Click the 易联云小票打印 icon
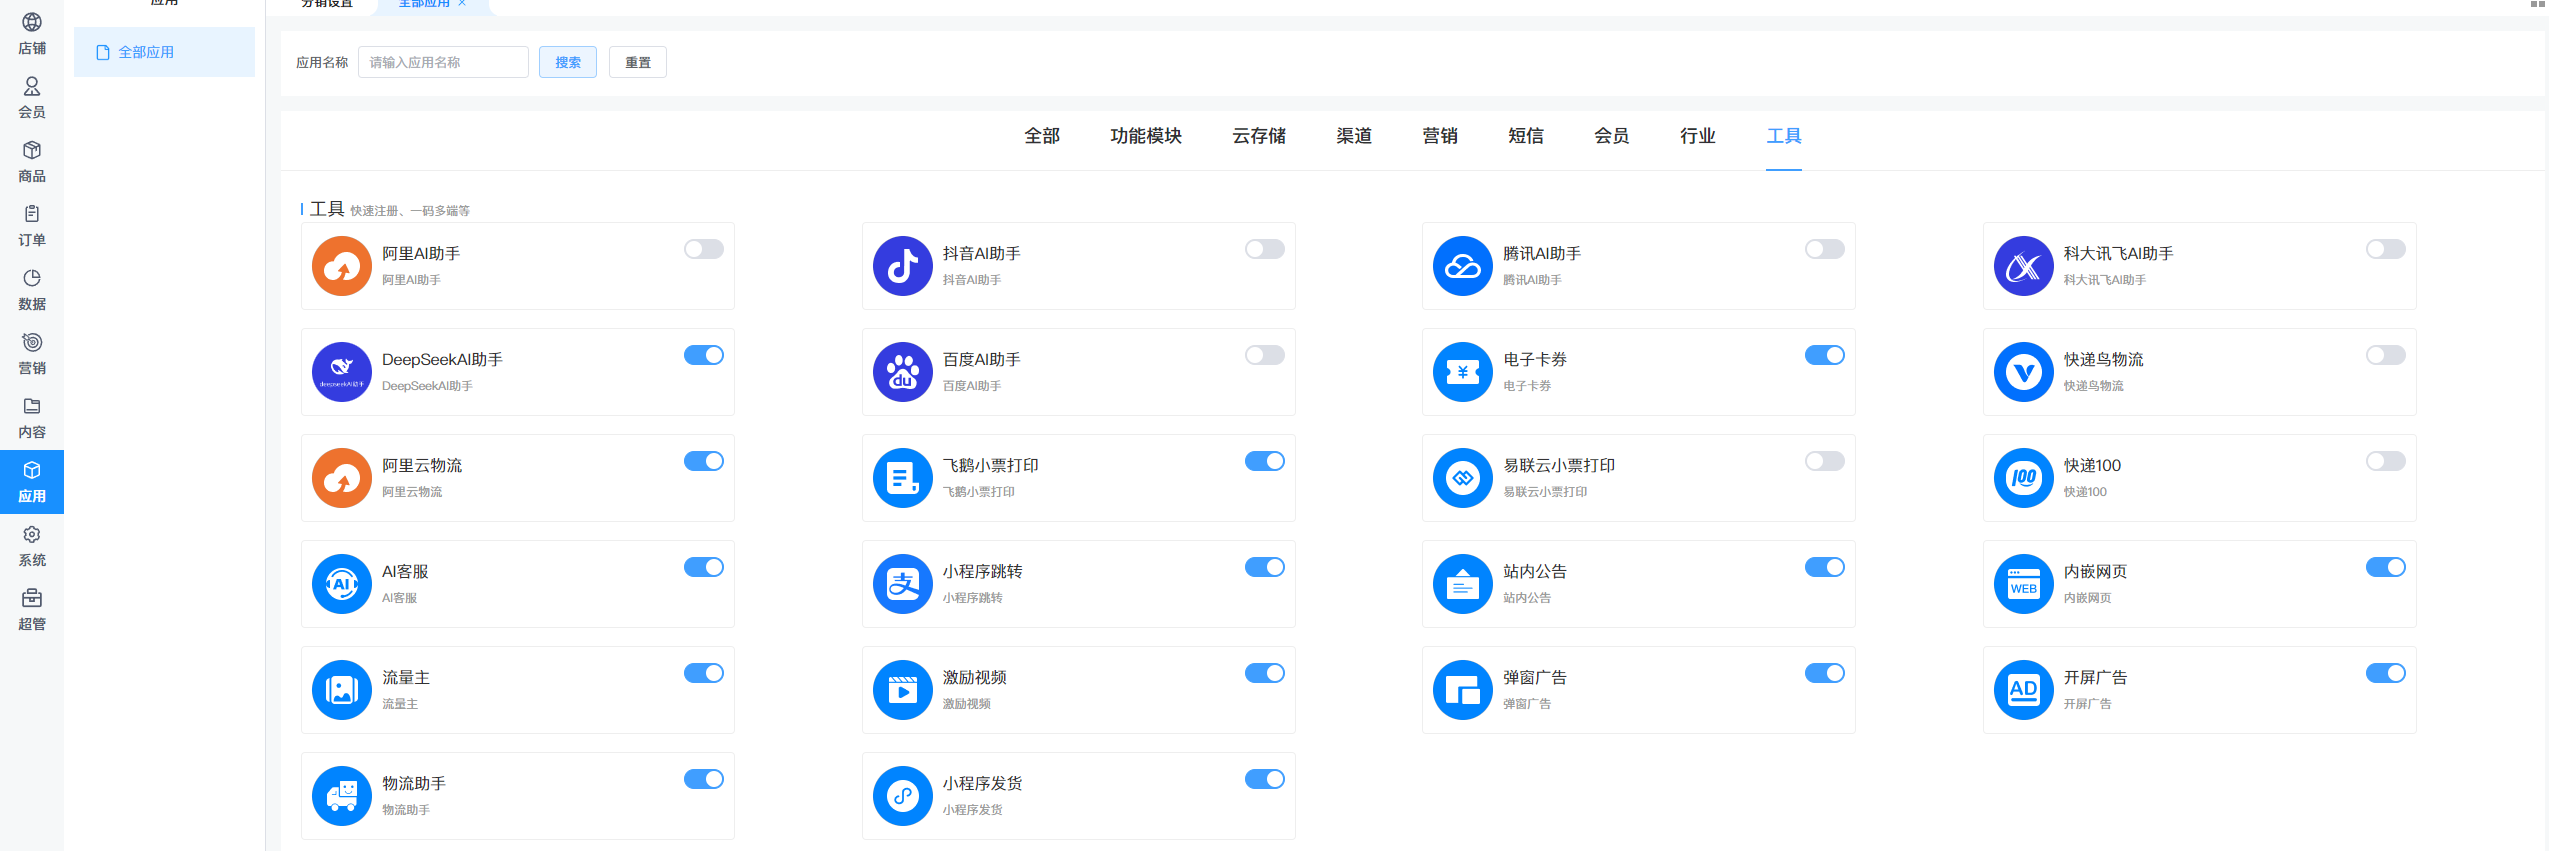Screen dimensions: 2549x851 coord(1463,478)
